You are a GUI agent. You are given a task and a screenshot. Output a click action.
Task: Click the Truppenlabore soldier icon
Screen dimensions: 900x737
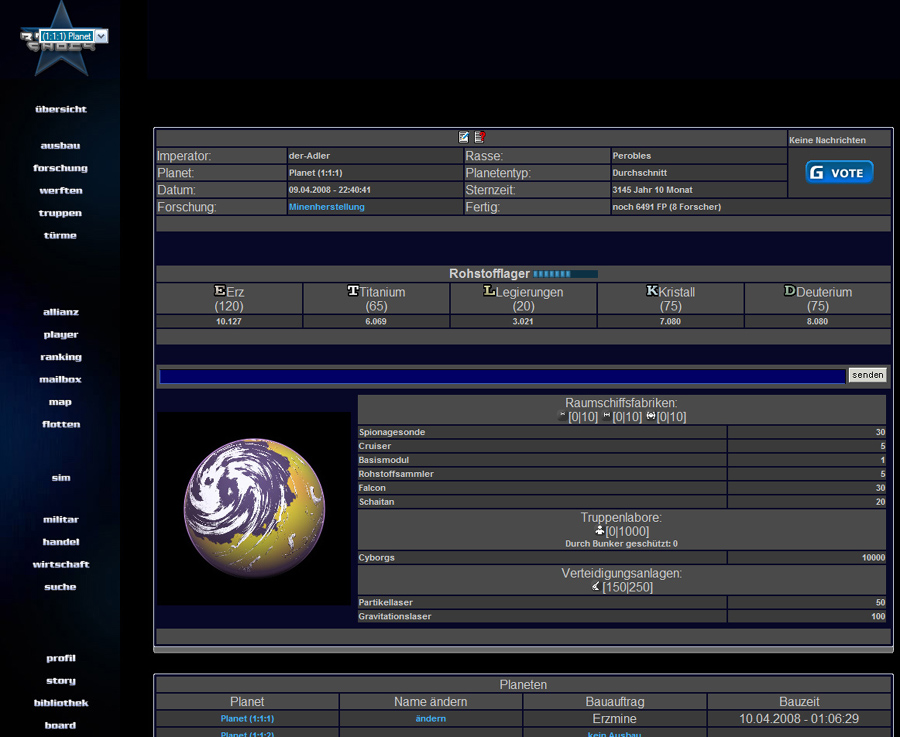click(x=600, y=531)
